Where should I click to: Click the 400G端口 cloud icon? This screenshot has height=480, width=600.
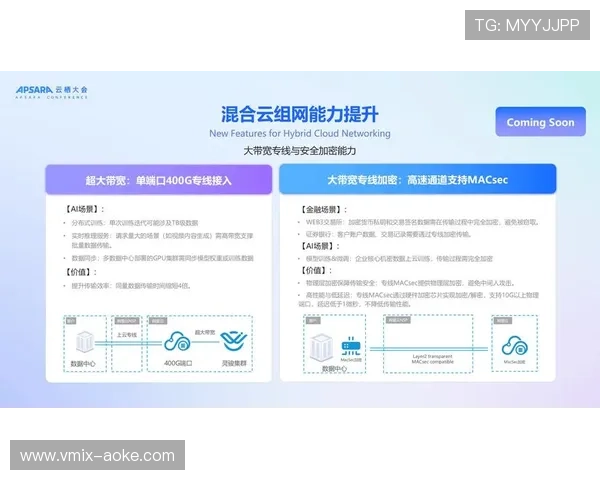pyautogui.click(x=177, y=341)
